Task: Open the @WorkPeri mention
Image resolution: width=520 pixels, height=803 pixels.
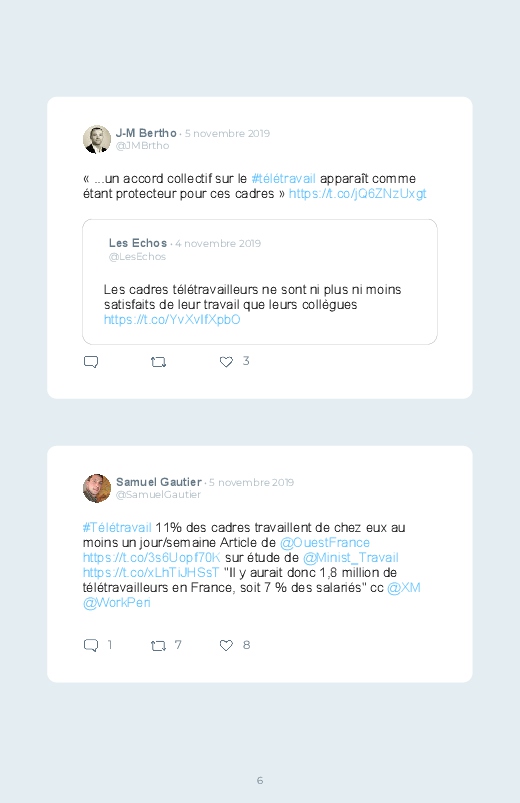Action: pos(117,602)
